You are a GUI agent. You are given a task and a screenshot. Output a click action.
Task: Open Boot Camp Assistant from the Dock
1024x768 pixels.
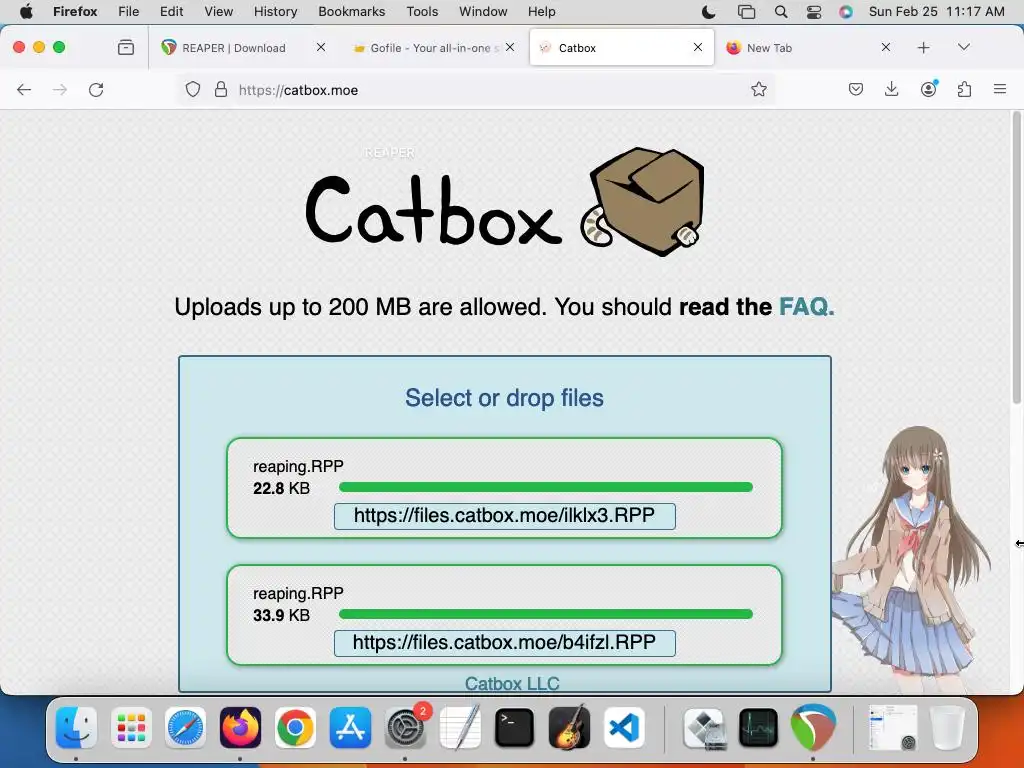point(704,727)
